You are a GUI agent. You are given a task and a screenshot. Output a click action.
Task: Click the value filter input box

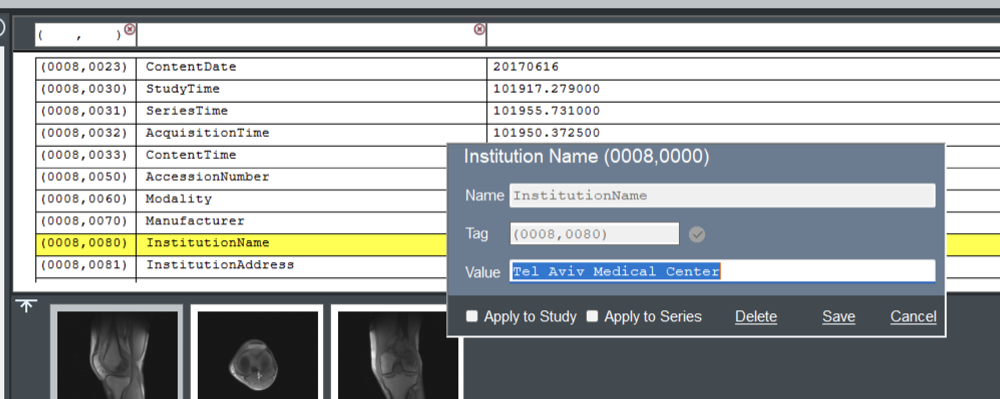coord(744,35)
